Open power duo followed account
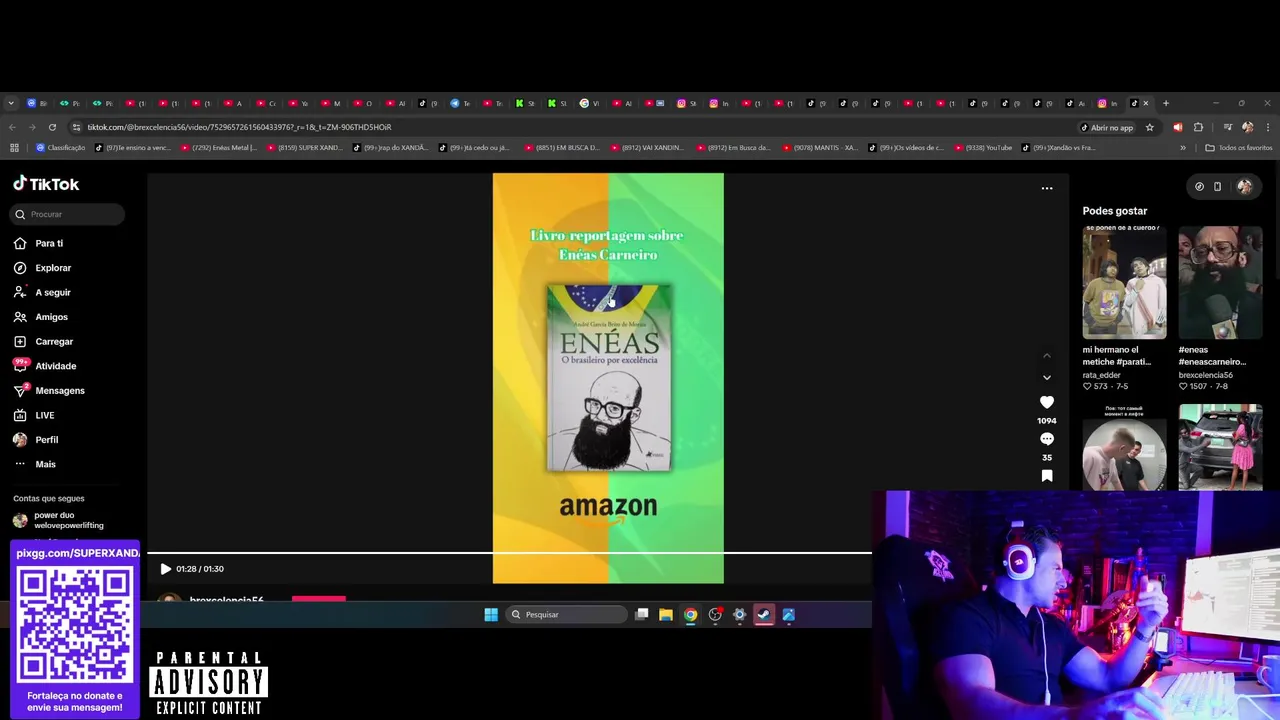Screen dimensions: 1280x720 coord(60,520)
